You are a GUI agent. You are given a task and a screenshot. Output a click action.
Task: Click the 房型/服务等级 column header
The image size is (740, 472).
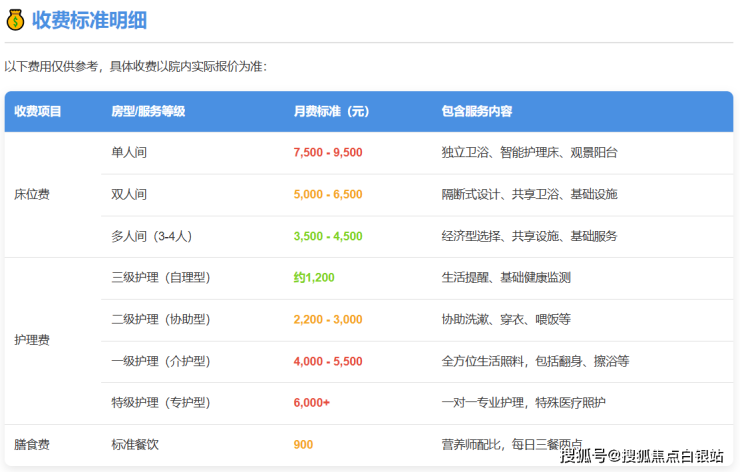coord(148,111)
